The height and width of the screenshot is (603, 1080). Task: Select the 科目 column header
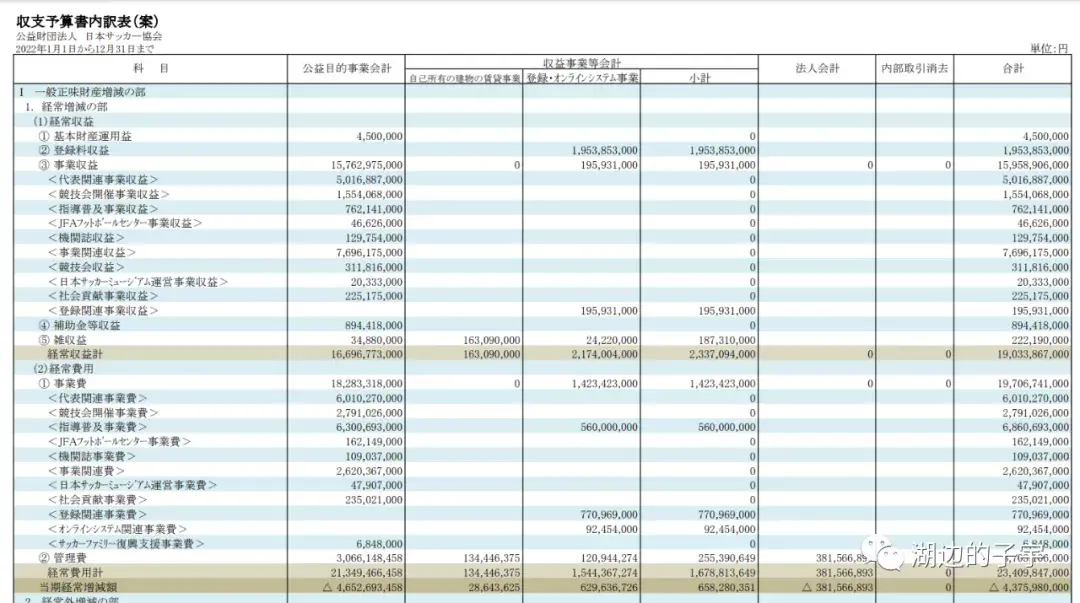(150, 68)
